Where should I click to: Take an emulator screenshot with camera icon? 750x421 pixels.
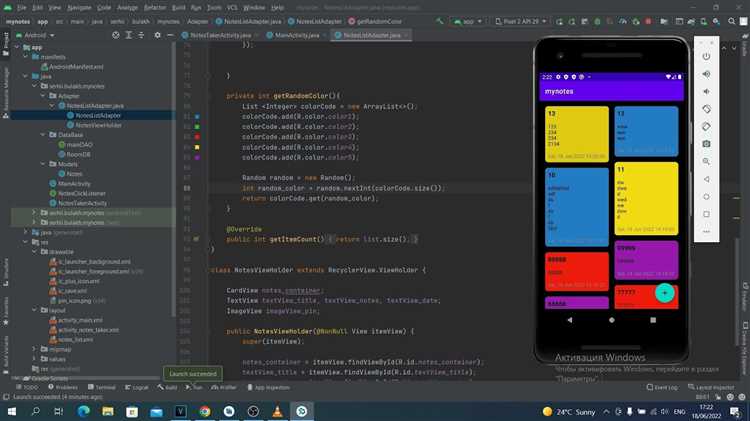click(x=706, y=143)
